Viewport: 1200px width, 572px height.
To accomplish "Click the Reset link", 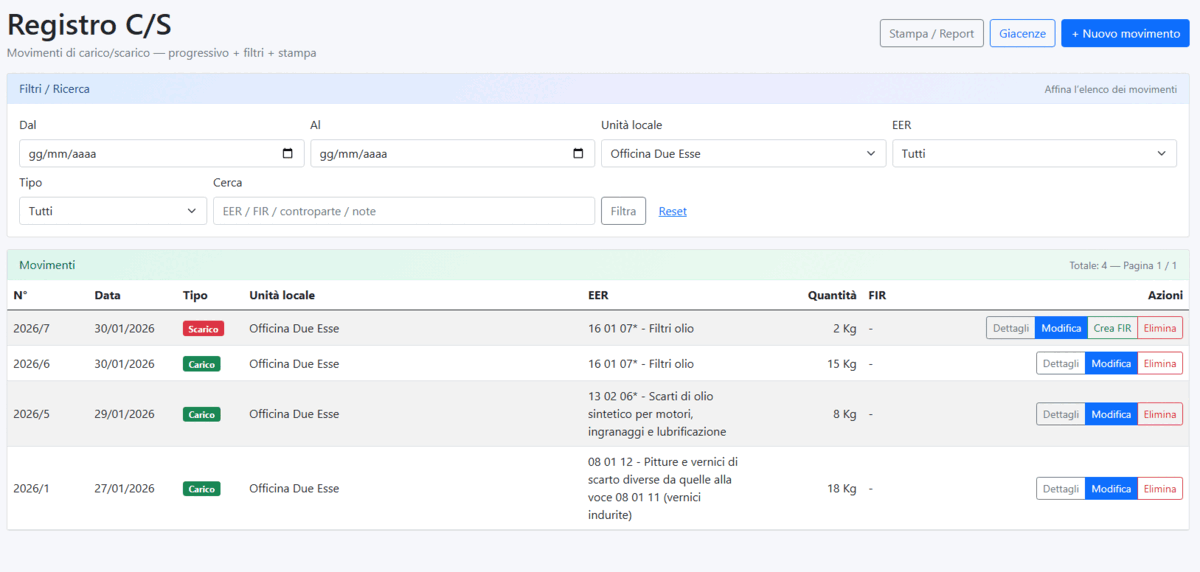I will (672, 211).
